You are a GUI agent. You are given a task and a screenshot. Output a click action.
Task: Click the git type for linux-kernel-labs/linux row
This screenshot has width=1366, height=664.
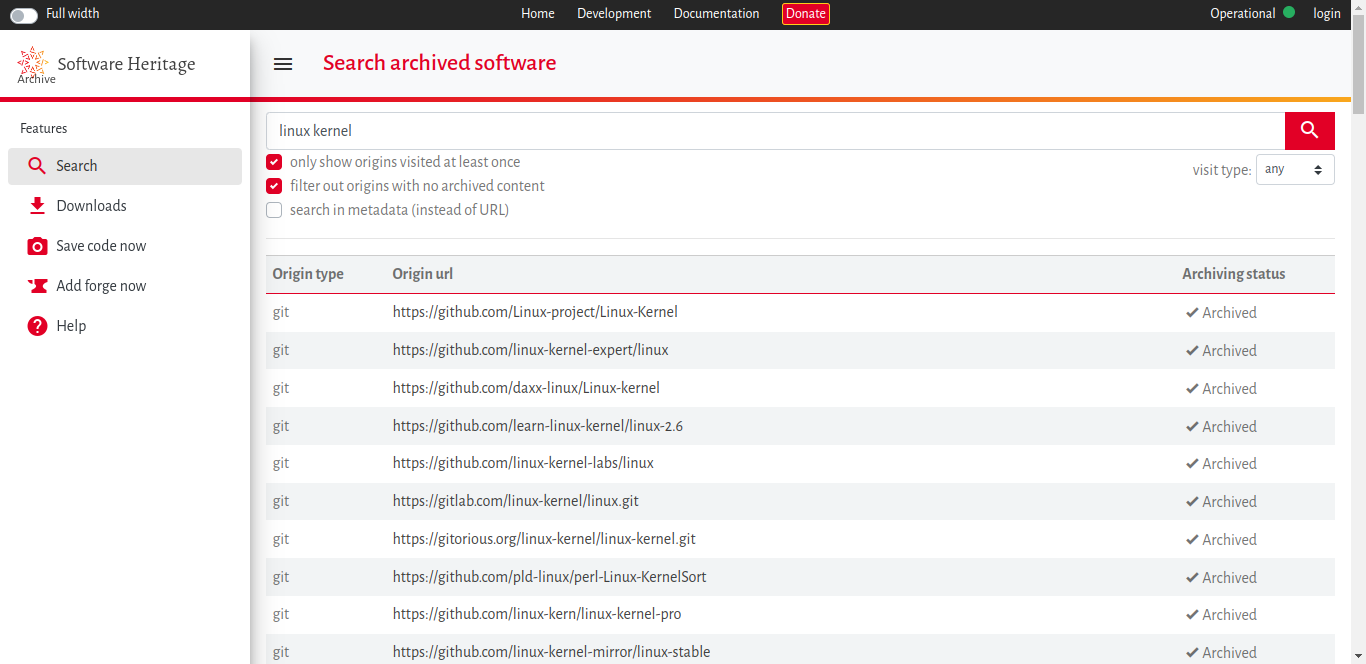point(281,463)
